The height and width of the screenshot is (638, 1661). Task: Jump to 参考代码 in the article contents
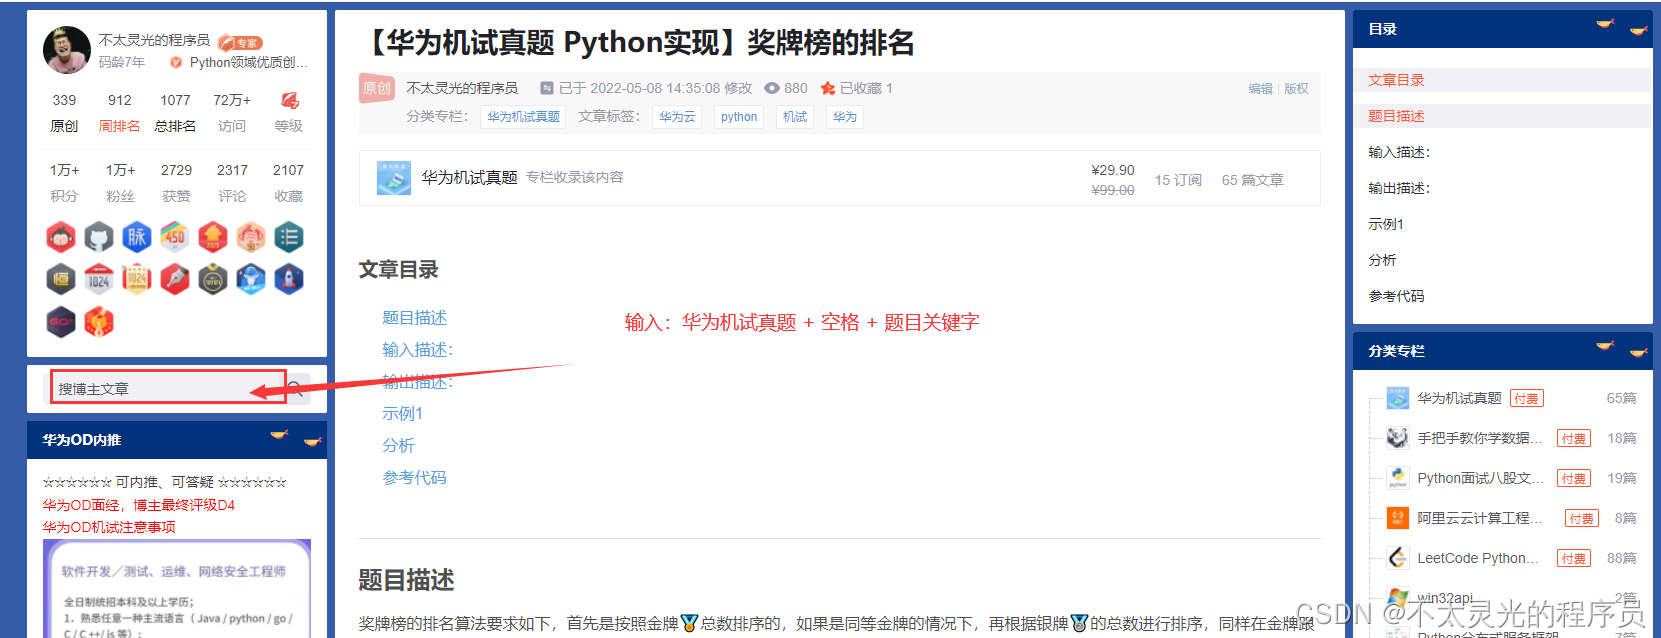pos(414,478)
